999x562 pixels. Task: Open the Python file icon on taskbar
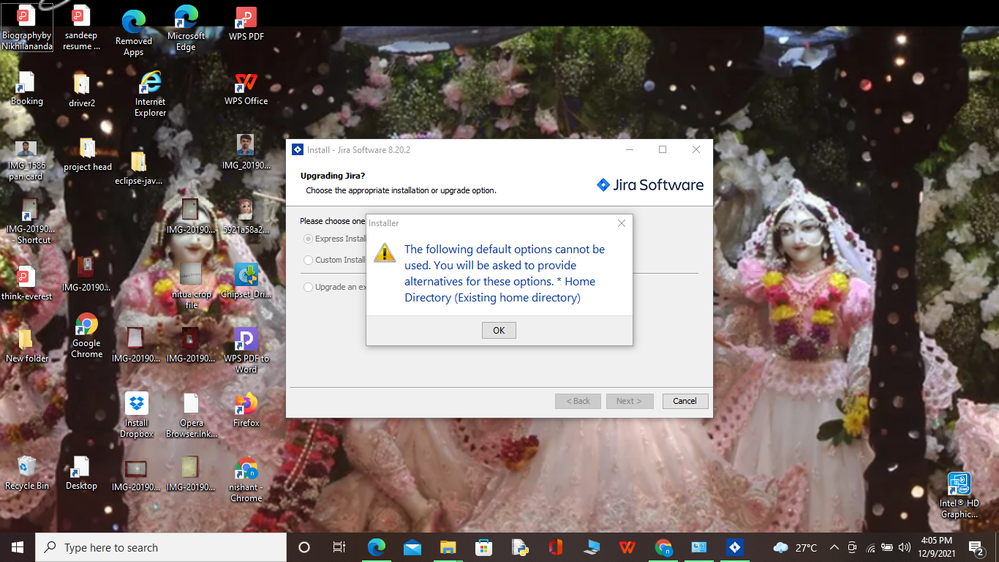[520, 547]
